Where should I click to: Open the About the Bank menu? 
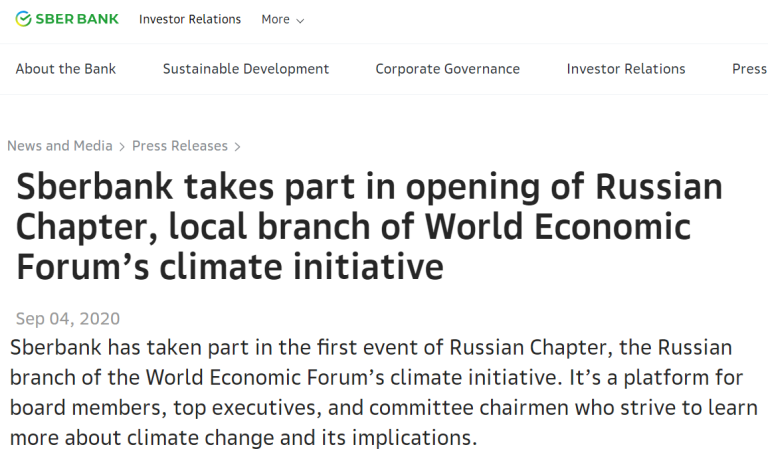point(66,69)
